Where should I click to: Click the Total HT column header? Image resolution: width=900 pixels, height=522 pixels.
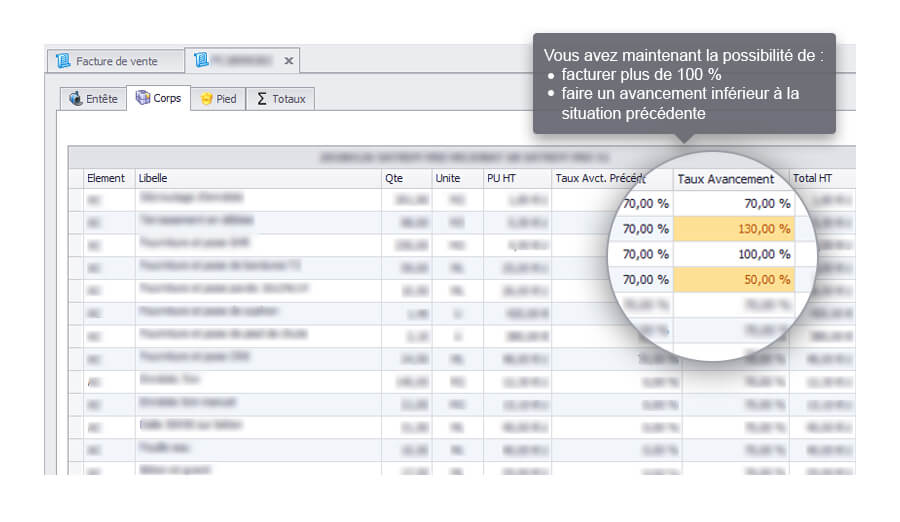tap(820, 179)
